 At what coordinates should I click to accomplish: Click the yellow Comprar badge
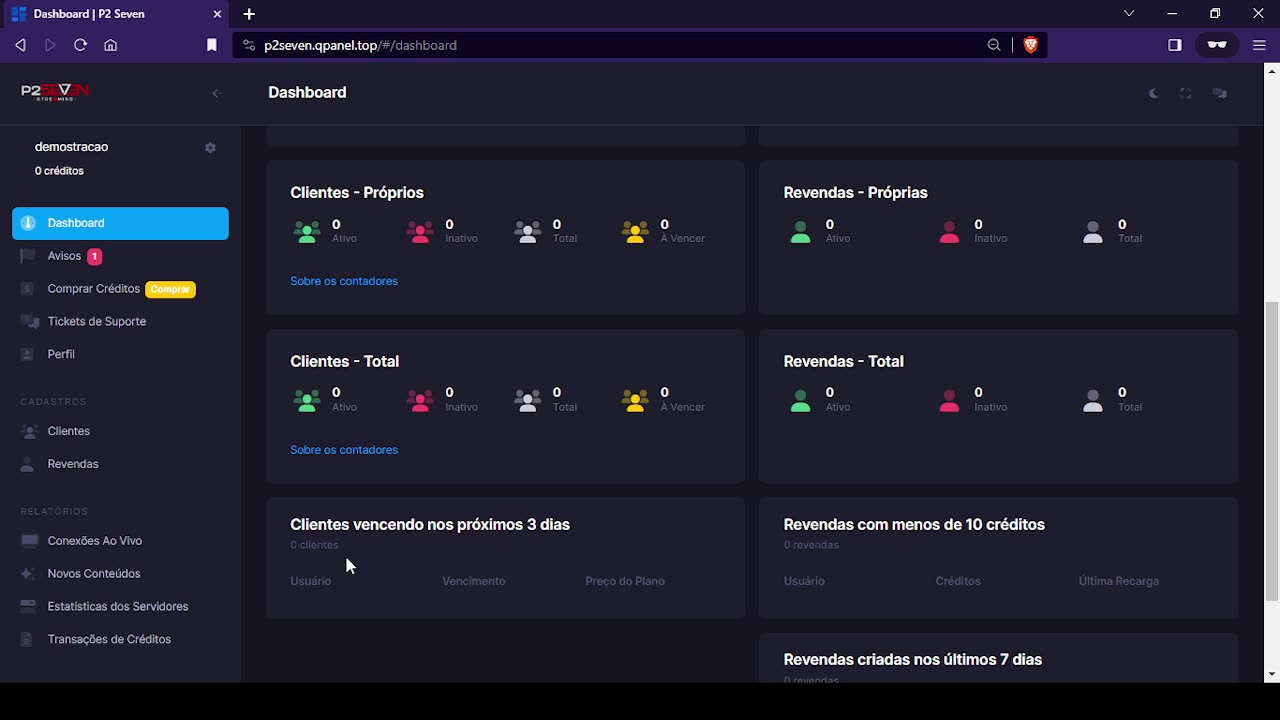tap(171, 289)
